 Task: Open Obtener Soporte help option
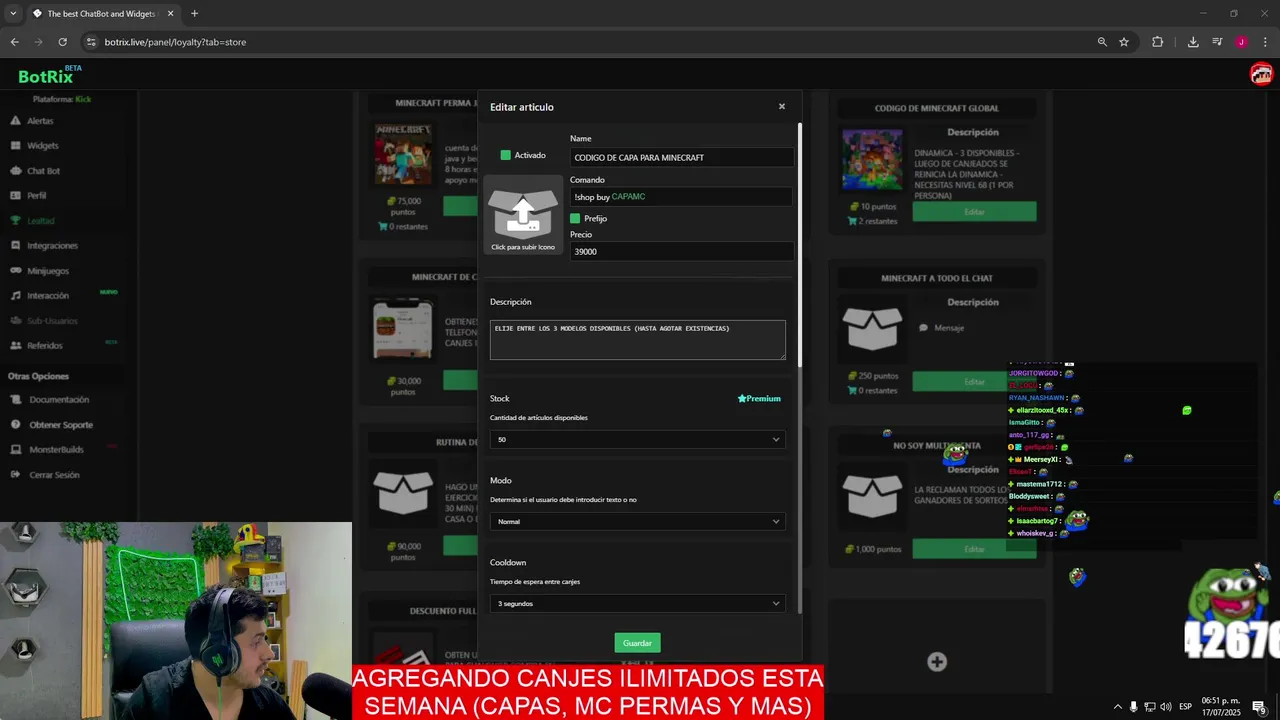(61, 425)
